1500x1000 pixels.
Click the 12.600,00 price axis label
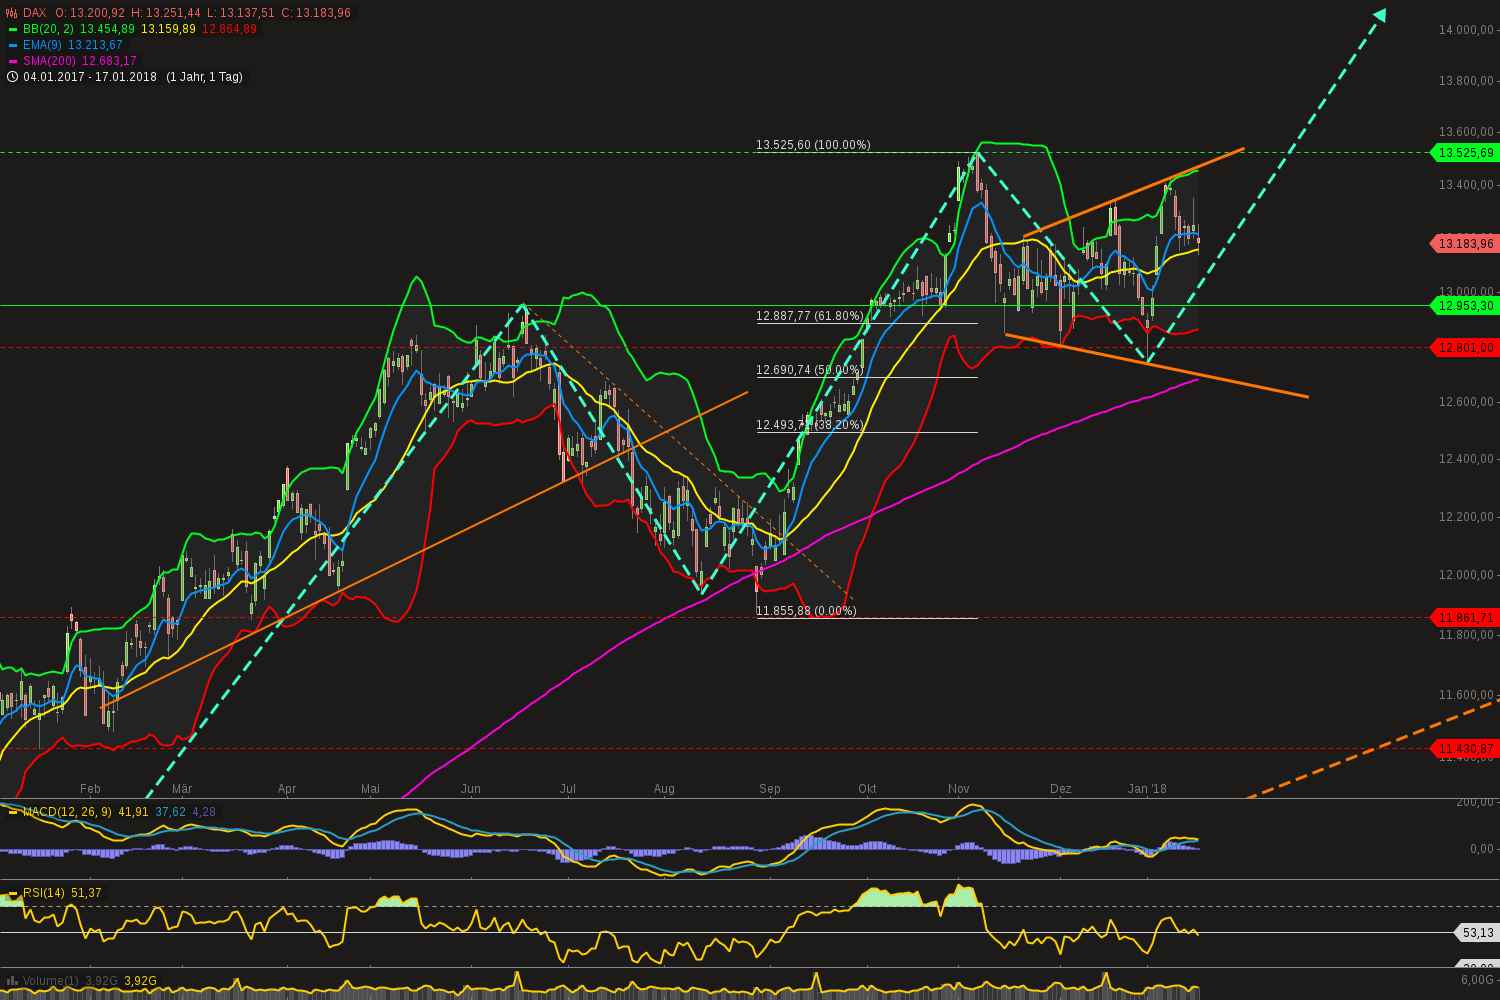(x=1466, y=402)
